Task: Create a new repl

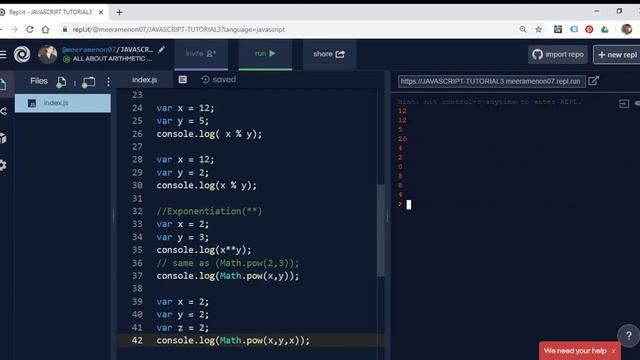Action: [x=617, y=54]
